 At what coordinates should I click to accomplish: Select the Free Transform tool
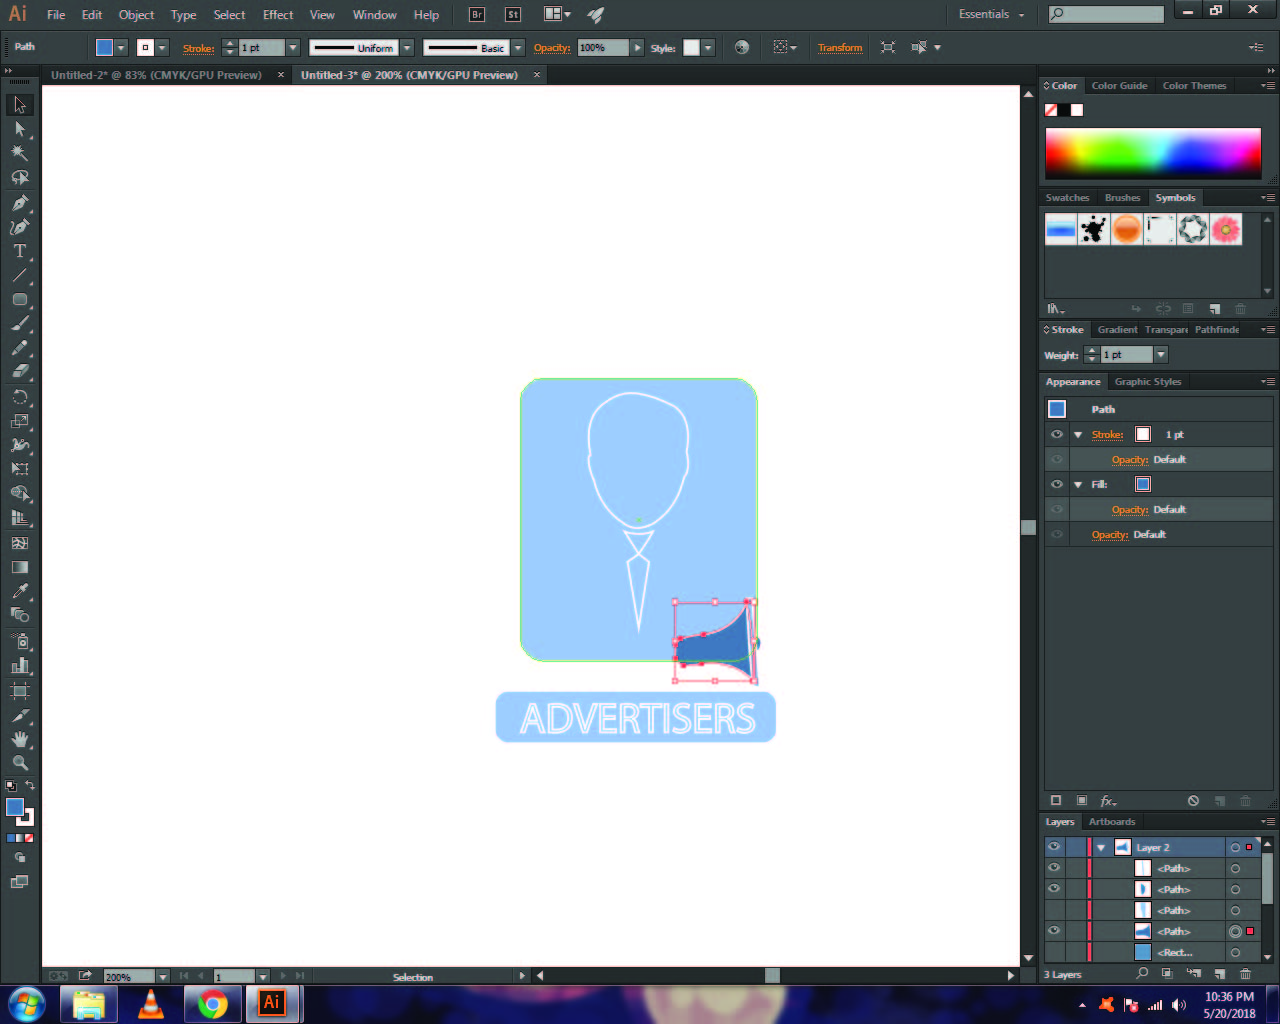tap(19, 469)
